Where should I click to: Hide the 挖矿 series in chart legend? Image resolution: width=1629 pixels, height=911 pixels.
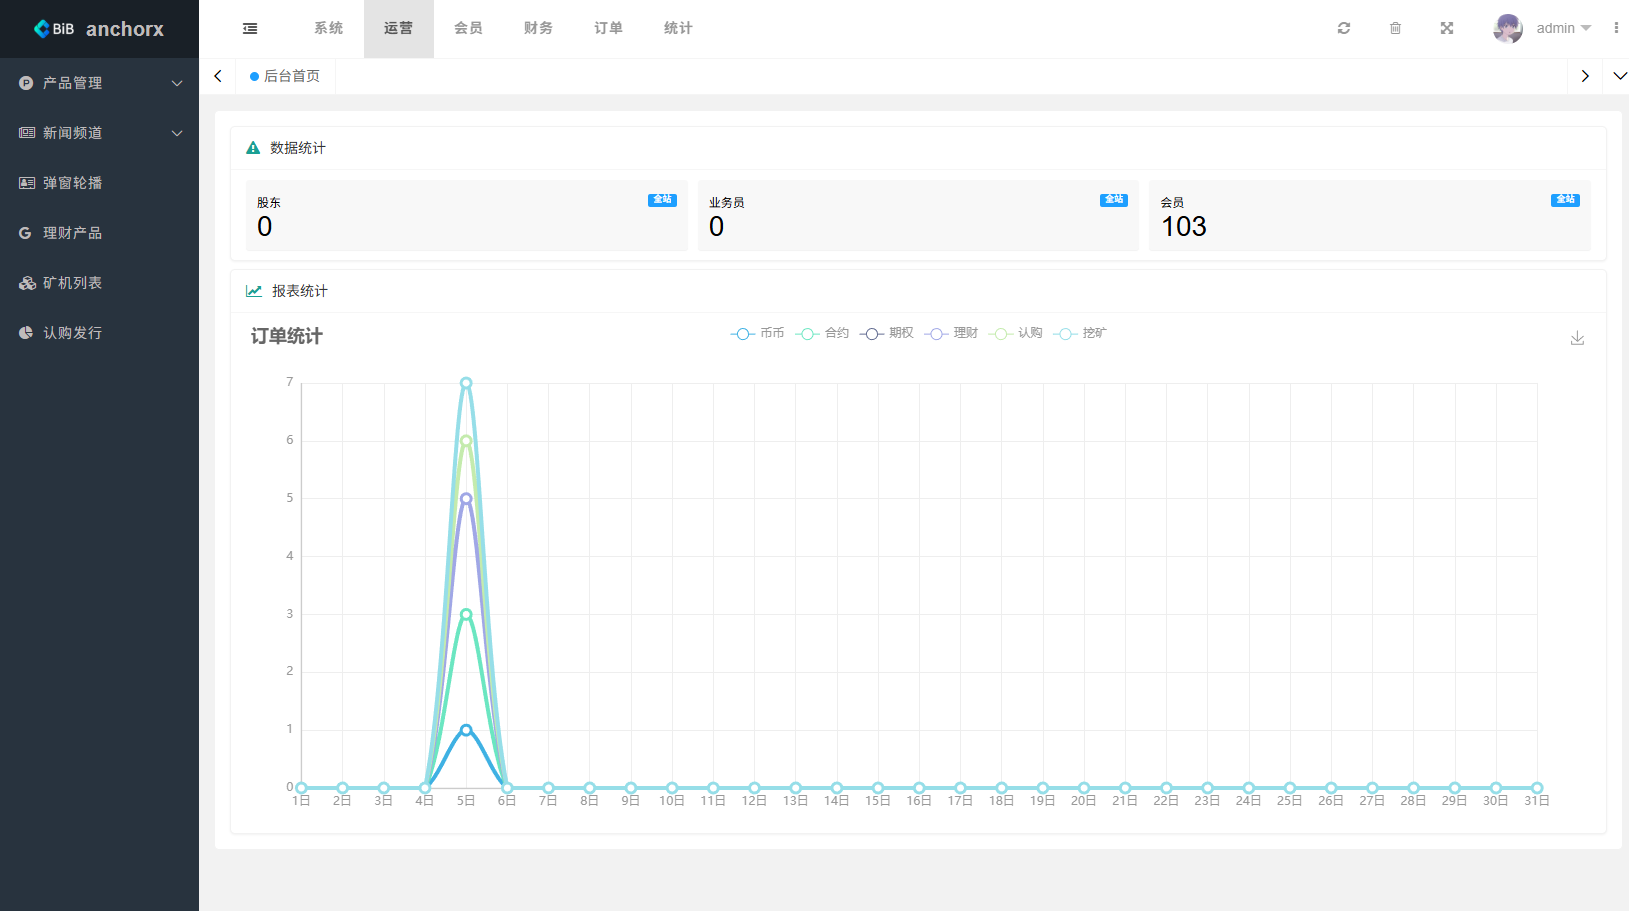[1080, 334]
